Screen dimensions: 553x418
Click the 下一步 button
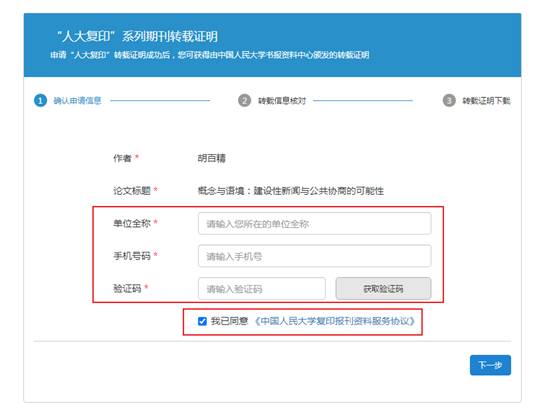490,365
